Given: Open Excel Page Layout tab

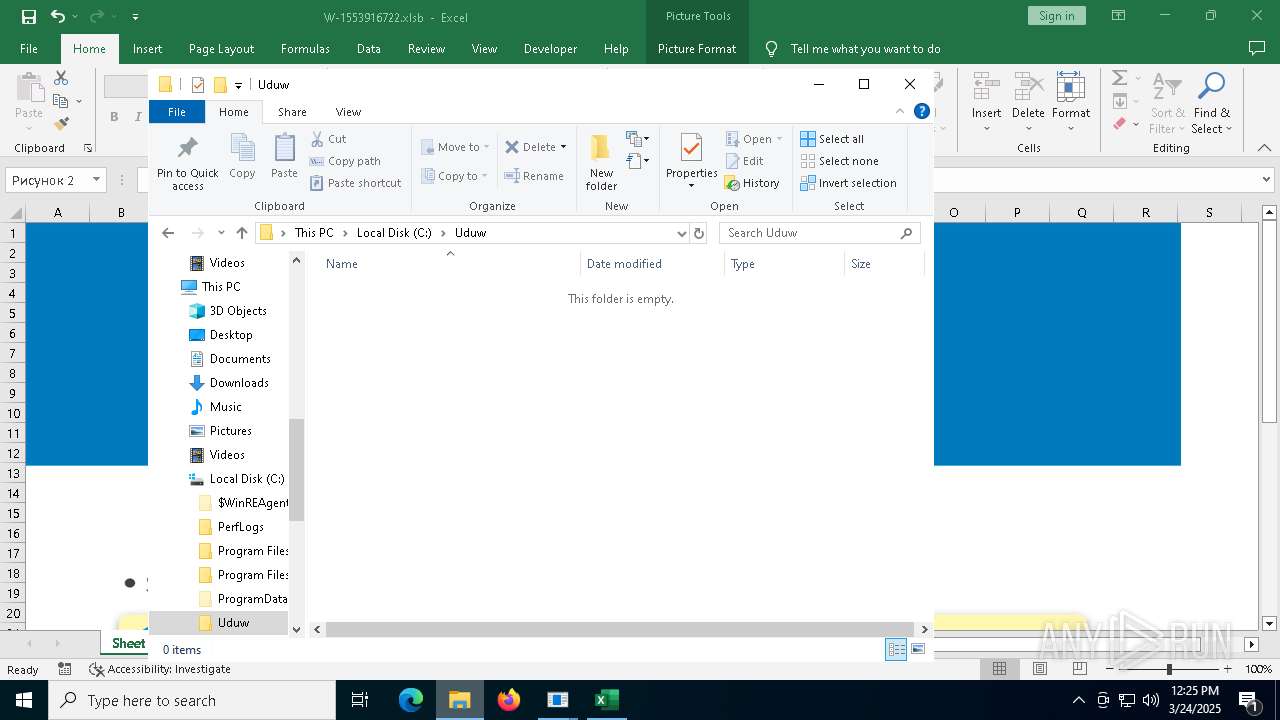Looking at the screenshot, I should coord(221,48).
